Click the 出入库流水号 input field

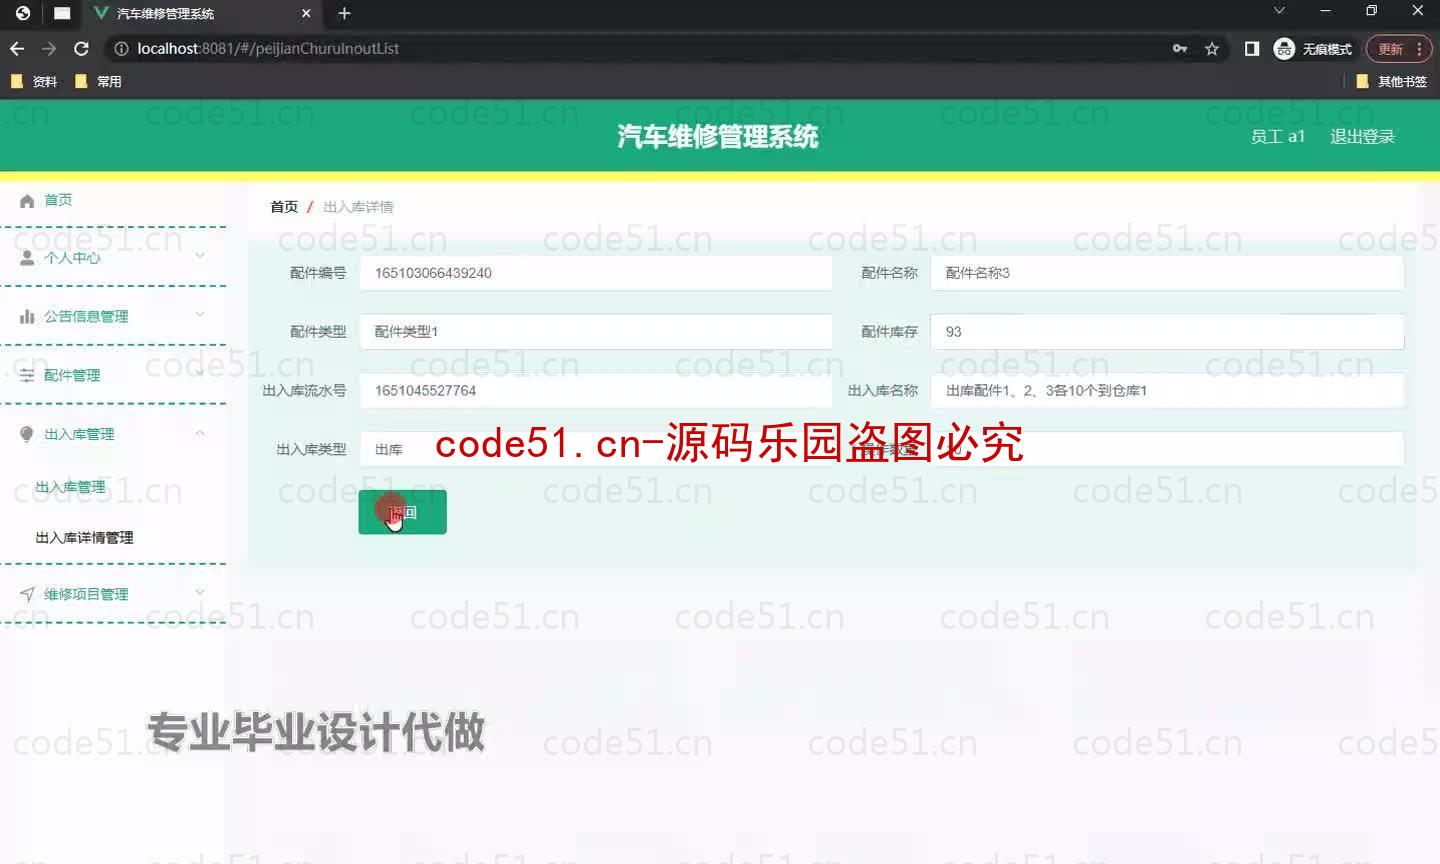coord(596,391)
